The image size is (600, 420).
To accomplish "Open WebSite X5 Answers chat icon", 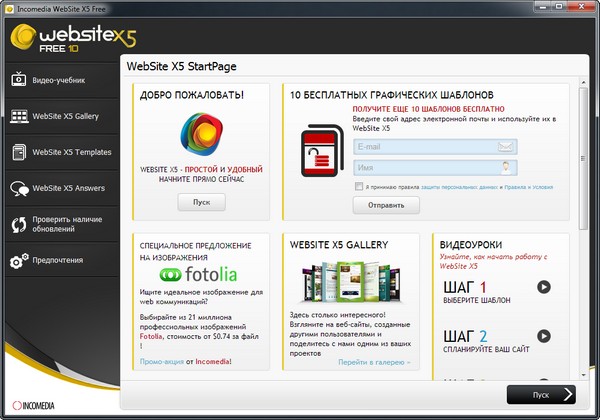I will click(18, 188).
